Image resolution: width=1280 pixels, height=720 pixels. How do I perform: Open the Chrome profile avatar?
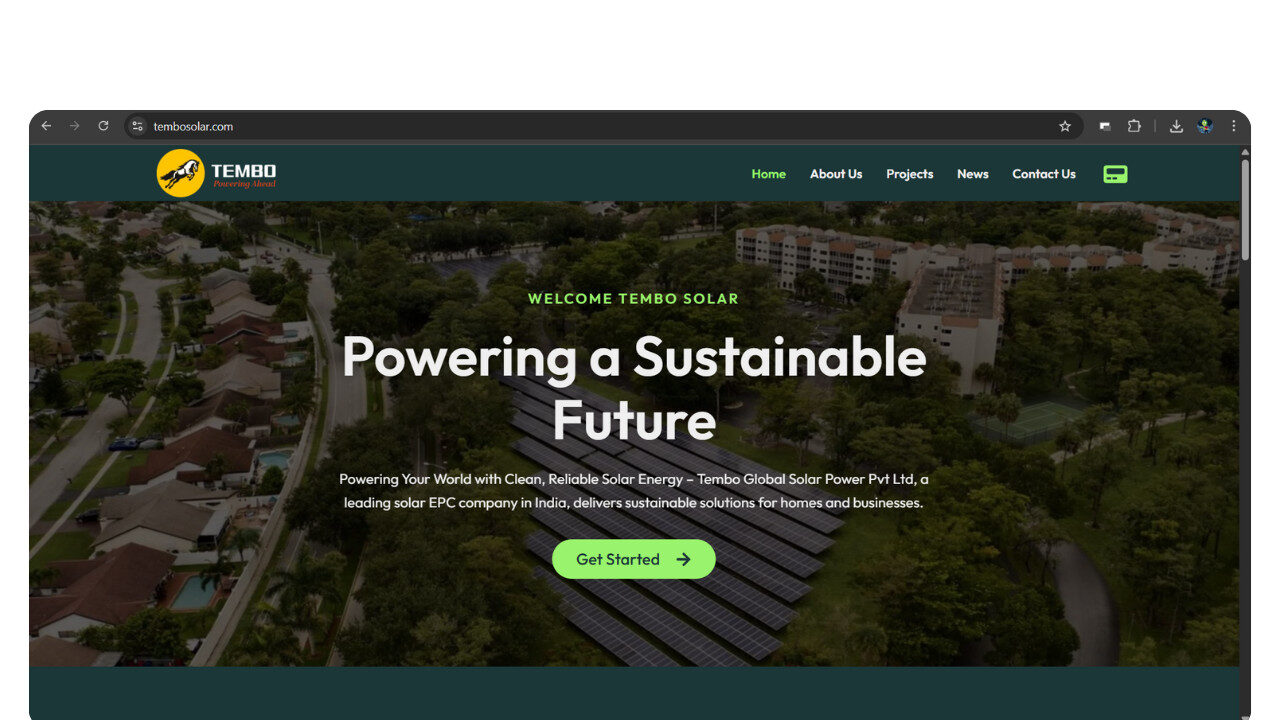(1205, 126)
